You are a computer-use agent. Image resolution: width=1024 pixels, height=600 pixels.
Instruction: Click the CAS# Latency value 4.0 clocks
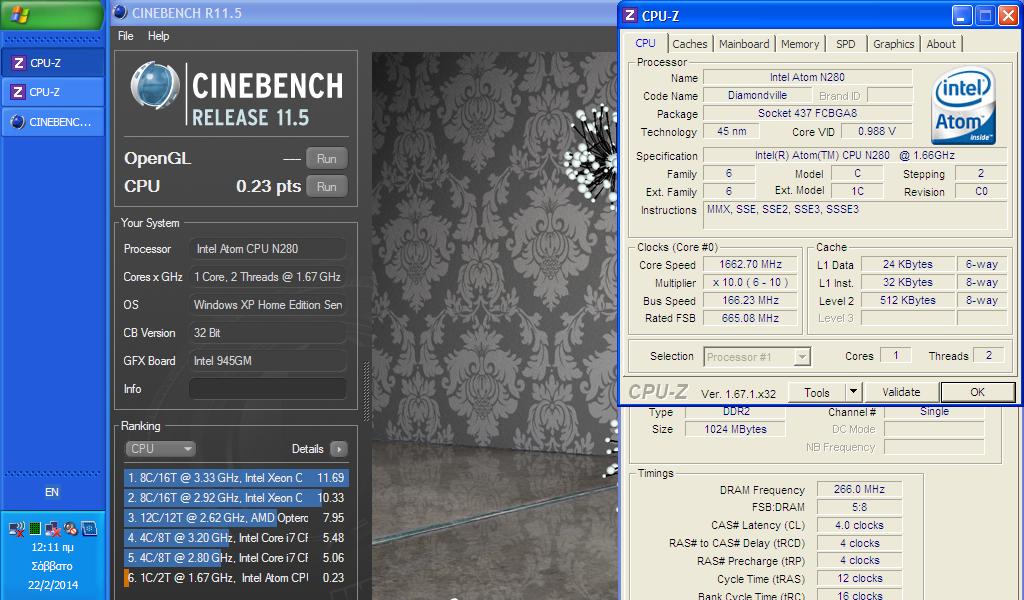(859, 525)
